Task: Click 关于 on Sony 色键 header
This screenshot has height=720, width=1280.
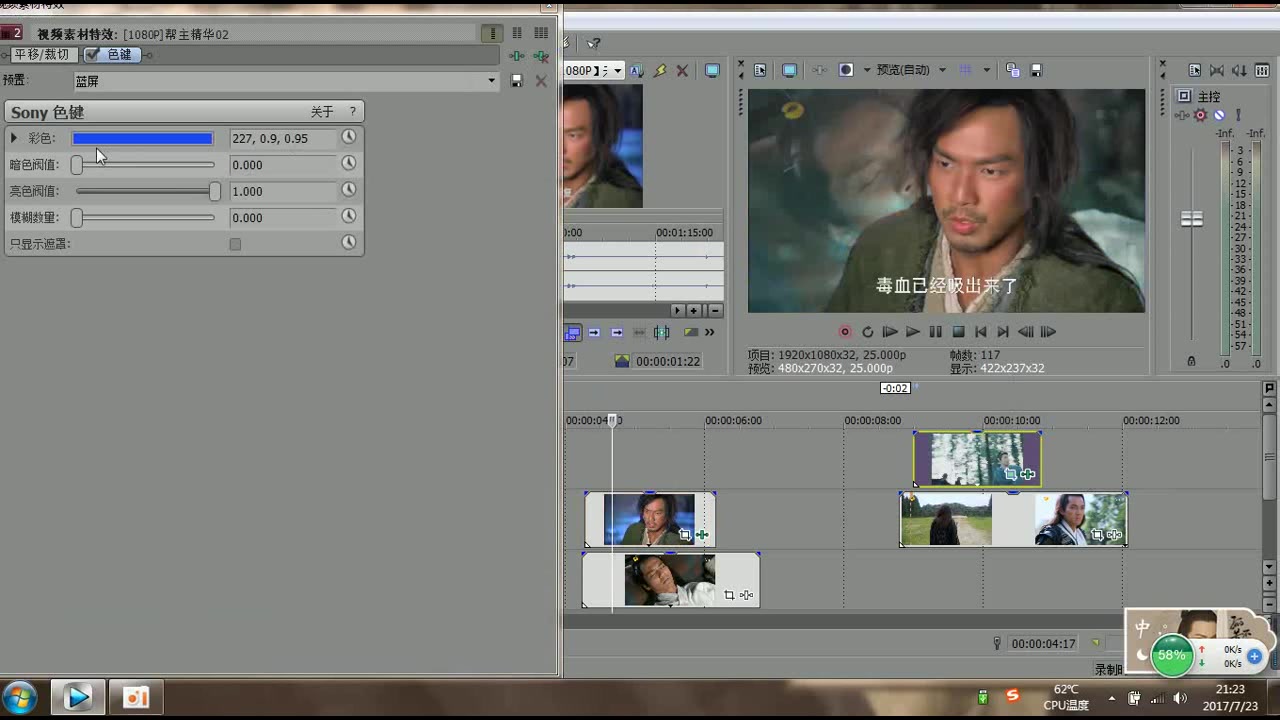Action: click(322, 112)
